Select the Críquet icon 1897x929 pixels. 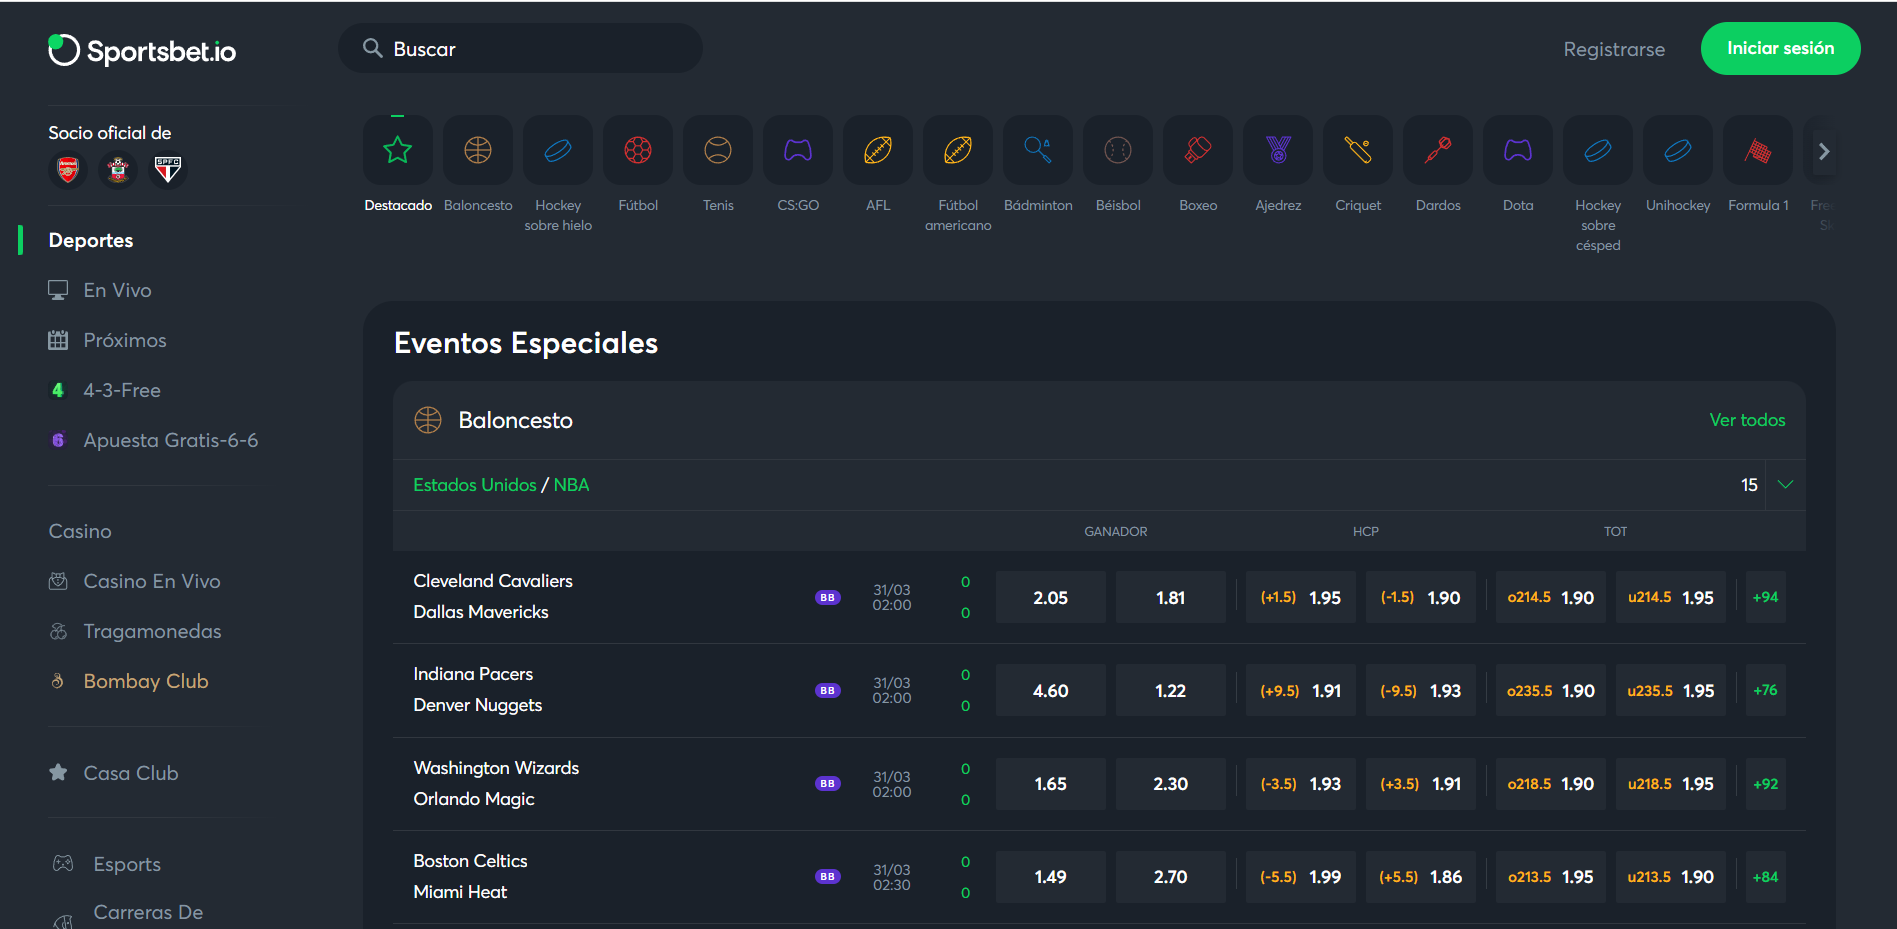click(x=1358, y=150)
